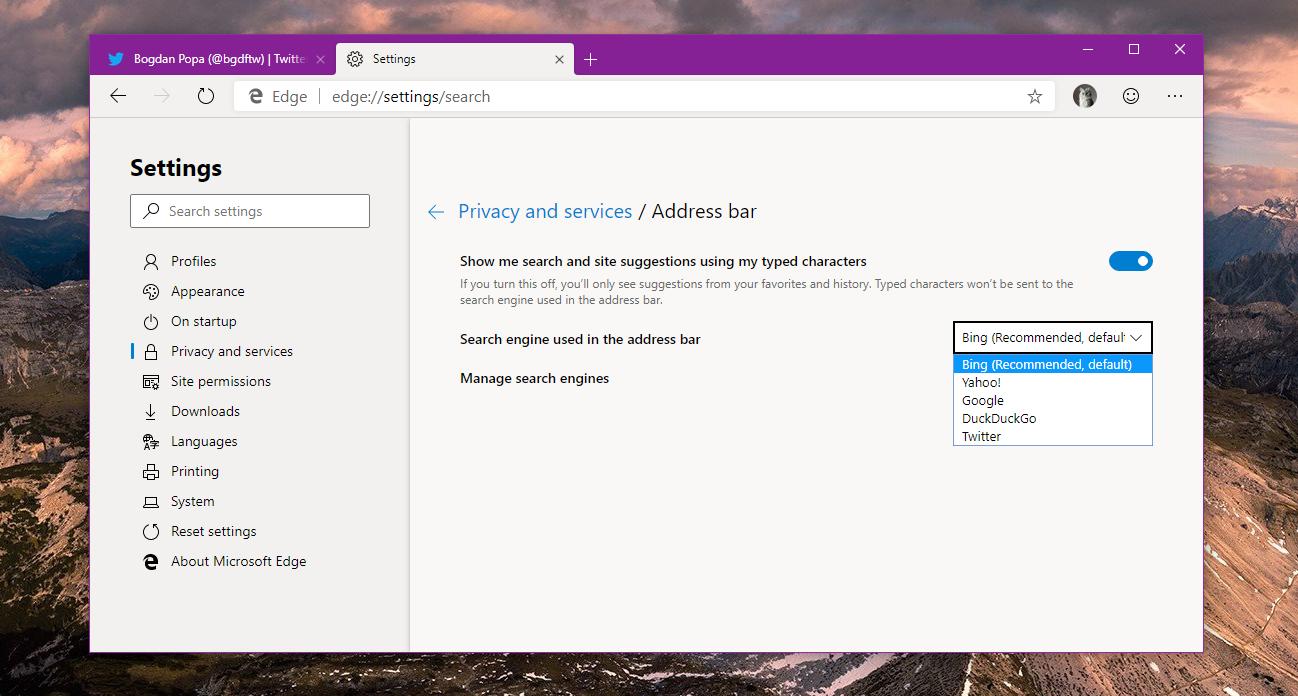Click the Downloads arrow icon
This screenshot has height=696, width=1298.
(x=151, y=412)
